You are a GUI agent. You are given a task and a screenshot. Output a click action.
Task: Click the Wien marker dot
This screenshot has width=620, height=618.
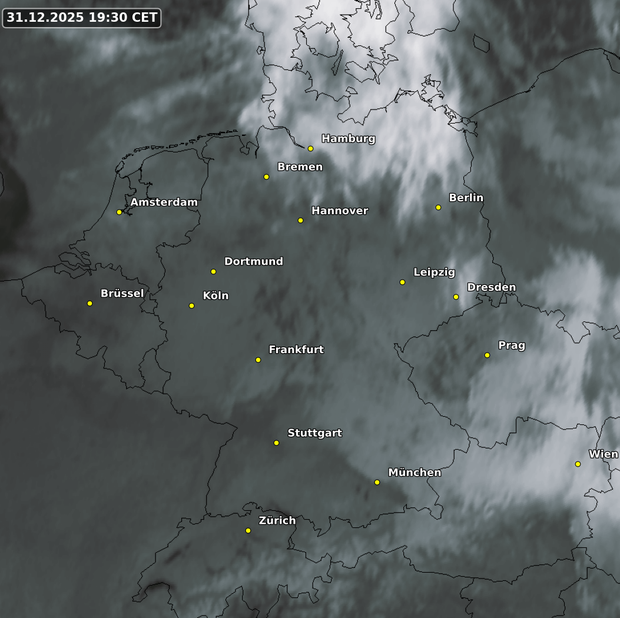click(x=578, y=464)
